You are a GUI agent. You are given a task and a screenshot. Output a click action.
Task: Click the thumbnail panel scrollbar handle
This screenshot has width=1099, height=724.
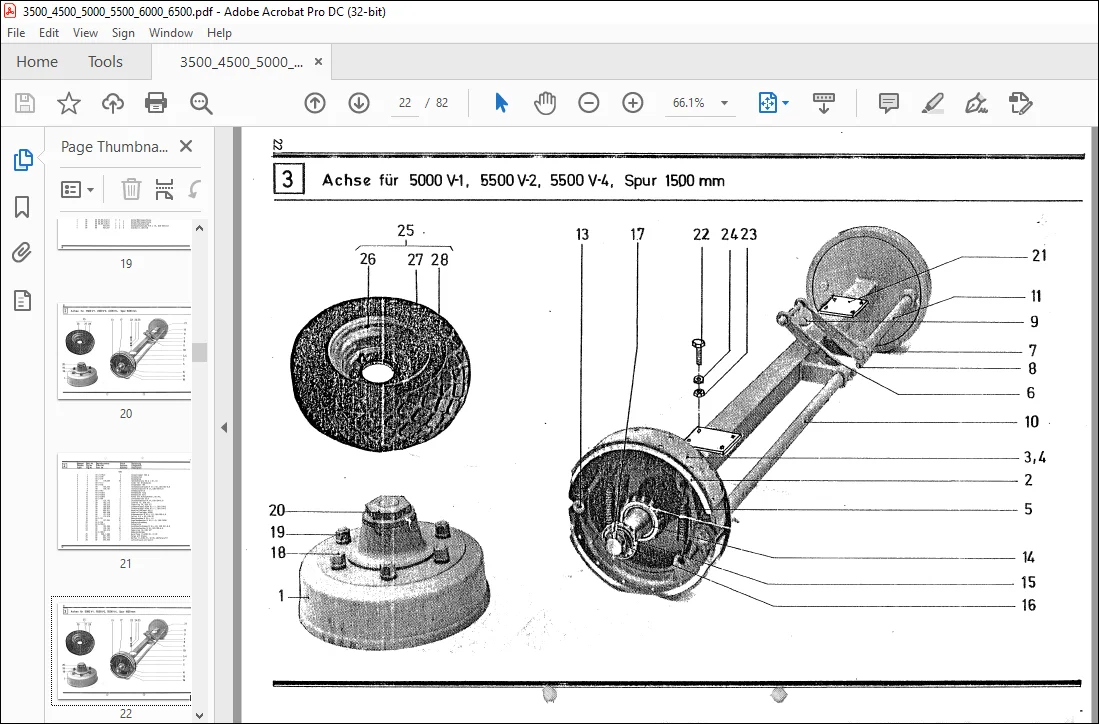click(200, 353)
